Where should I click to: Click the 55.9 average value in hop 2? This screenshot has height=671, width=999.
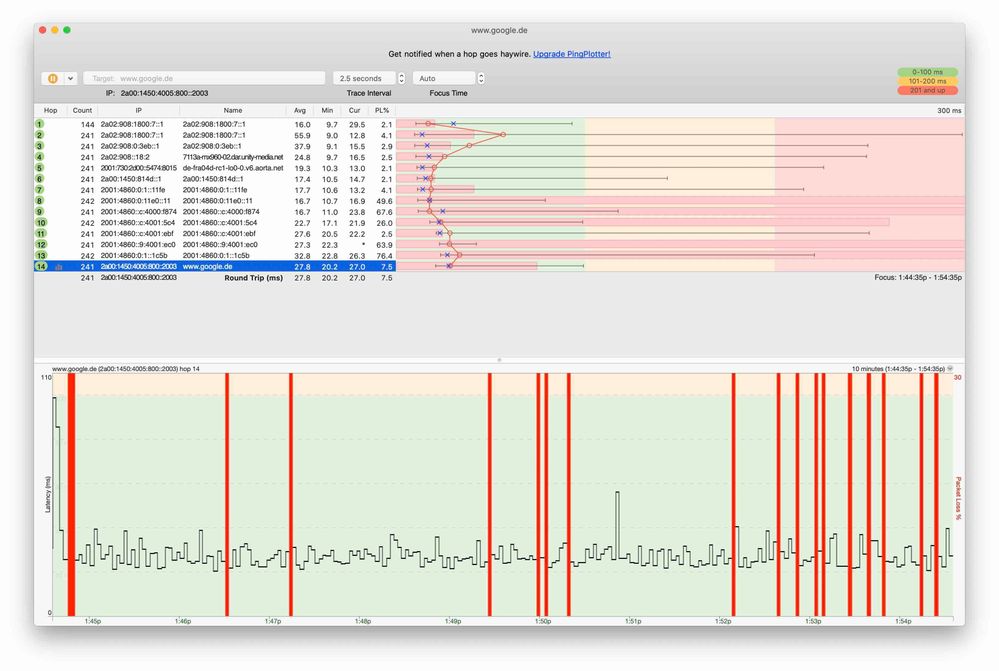[302, 135]
